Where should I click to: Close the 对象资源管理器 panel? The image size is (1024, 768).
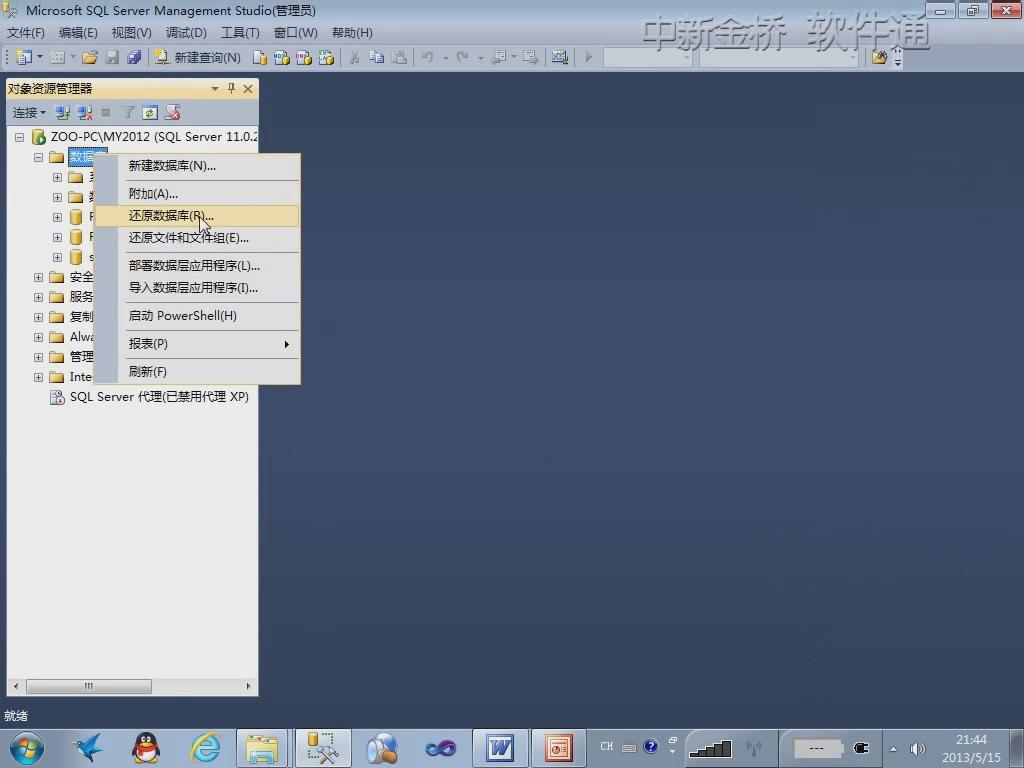pyautogui.click(x=248, y=89)
